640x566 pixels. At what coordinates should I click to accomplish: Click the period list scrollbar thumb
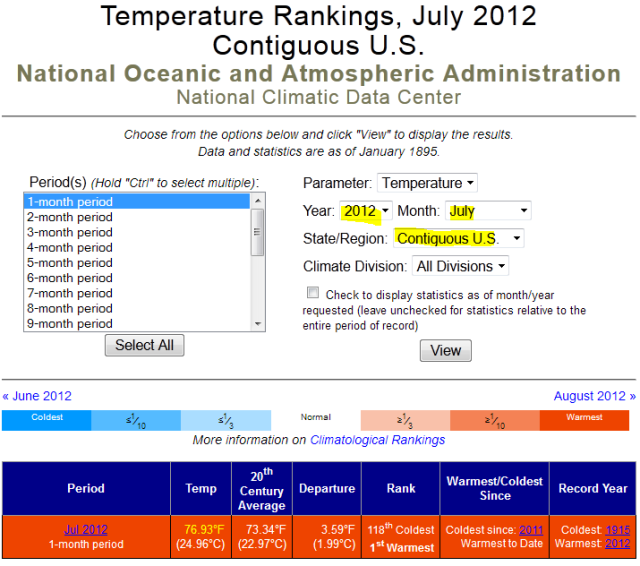coord(258,232)
